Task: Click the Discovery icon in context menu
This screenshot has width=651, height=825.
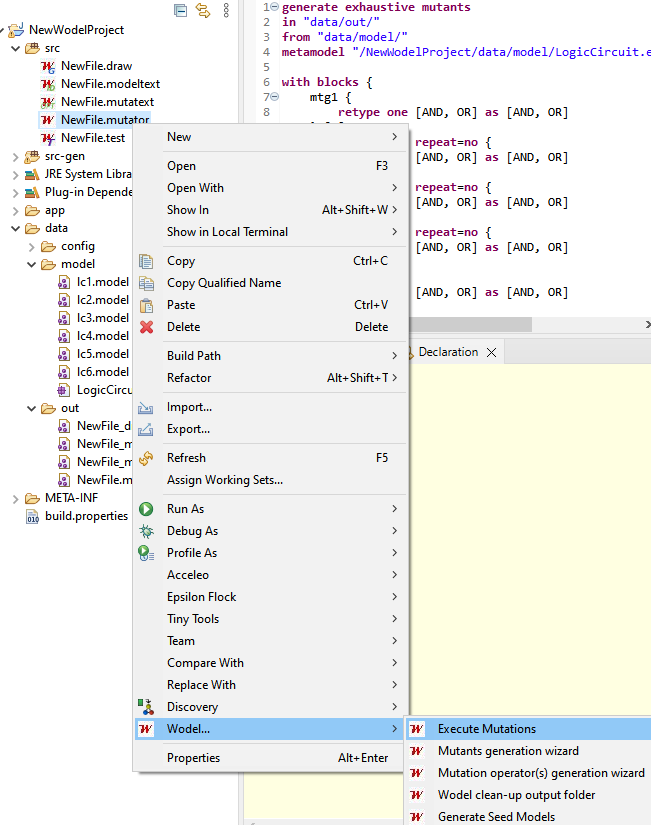Action: point(146,707)
